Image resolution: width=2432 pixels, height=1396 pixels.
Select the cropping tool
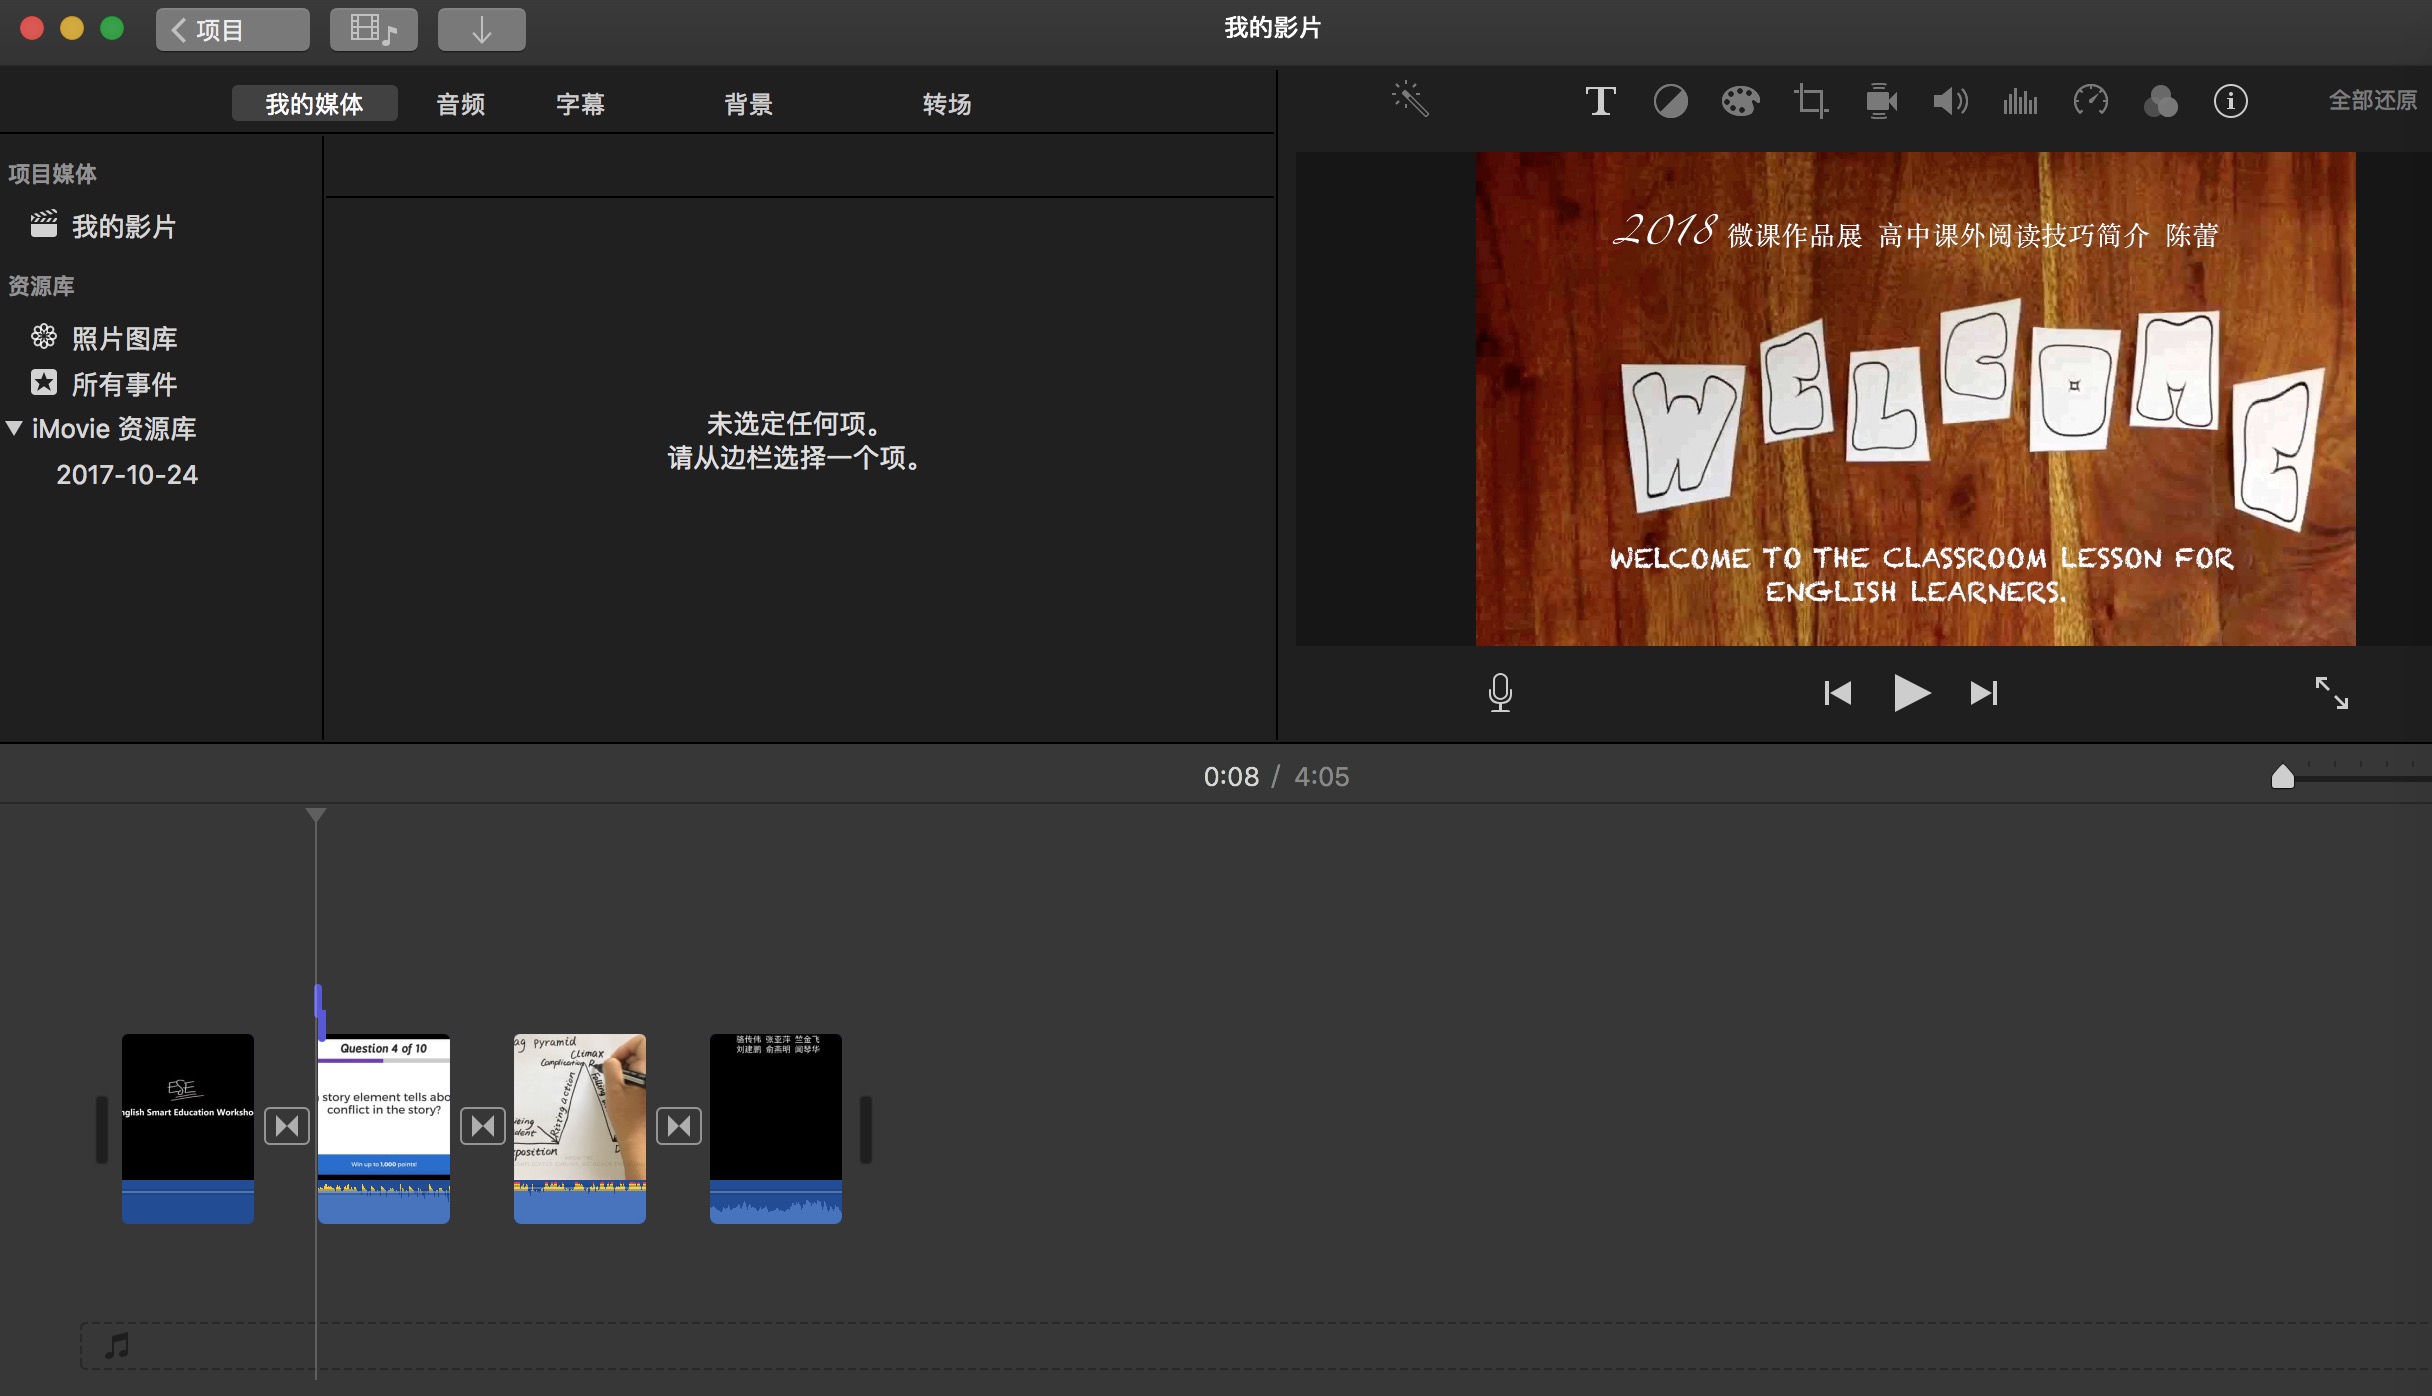(x=1810, y=101)
